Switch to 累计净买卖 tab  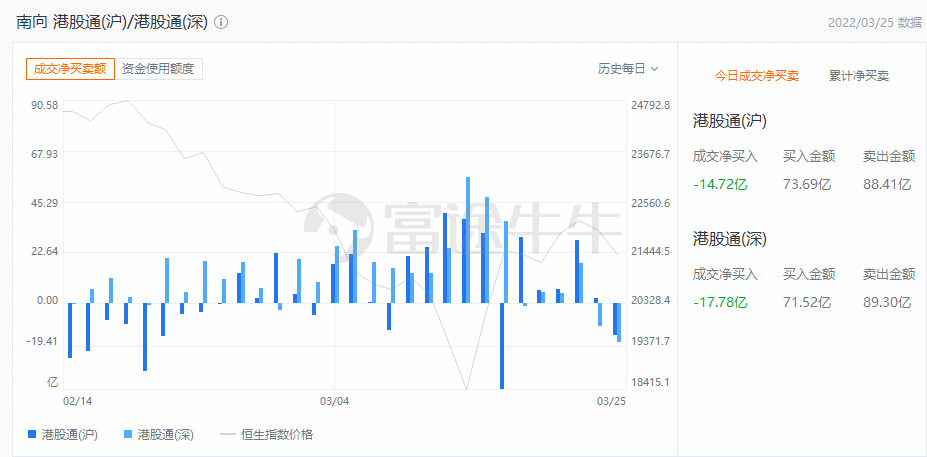[859, 76]
